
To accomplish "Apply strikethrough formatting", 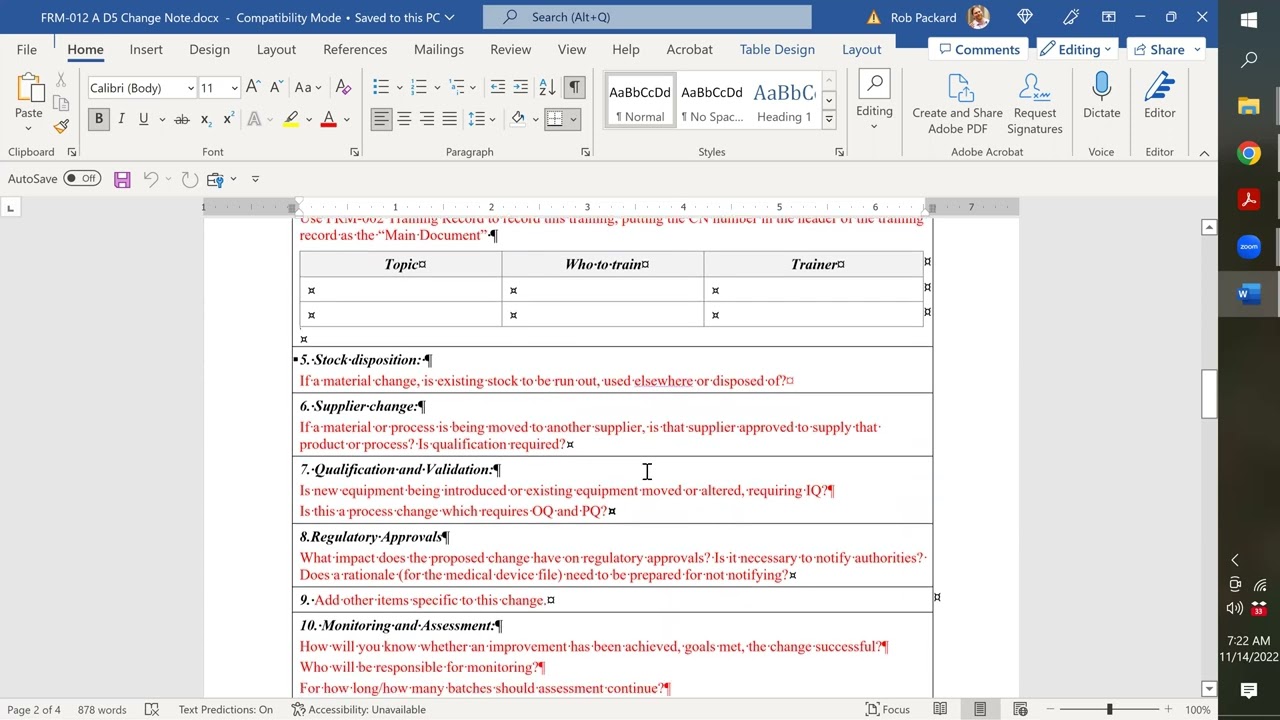I will 181,119.
